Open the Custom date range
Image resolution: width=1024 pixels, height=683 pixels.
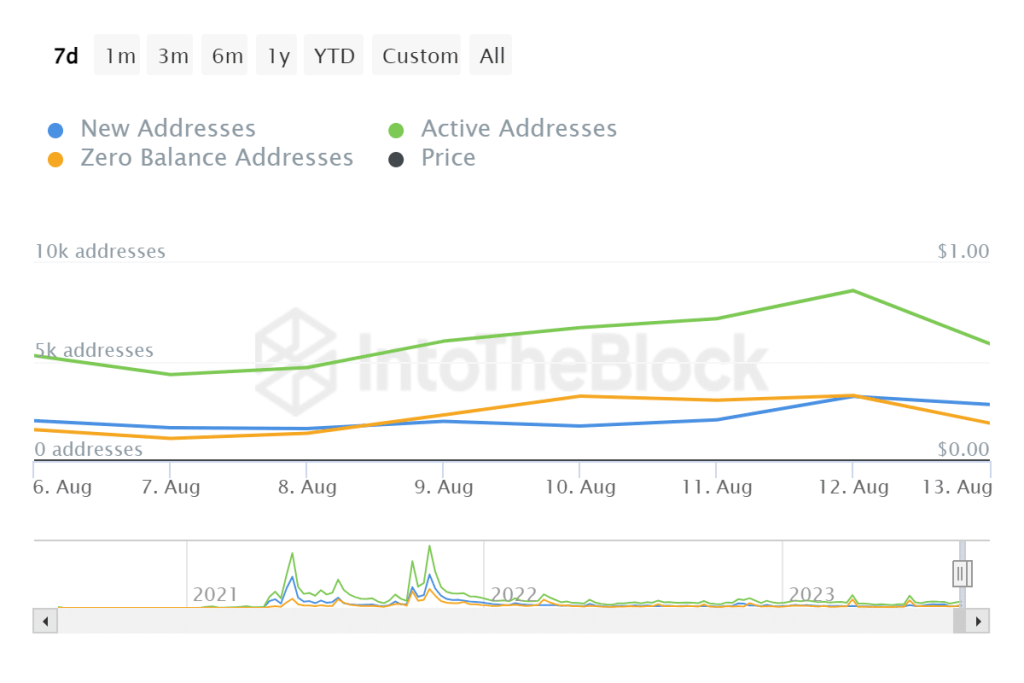pyautogui.click(x=420, y=56)
